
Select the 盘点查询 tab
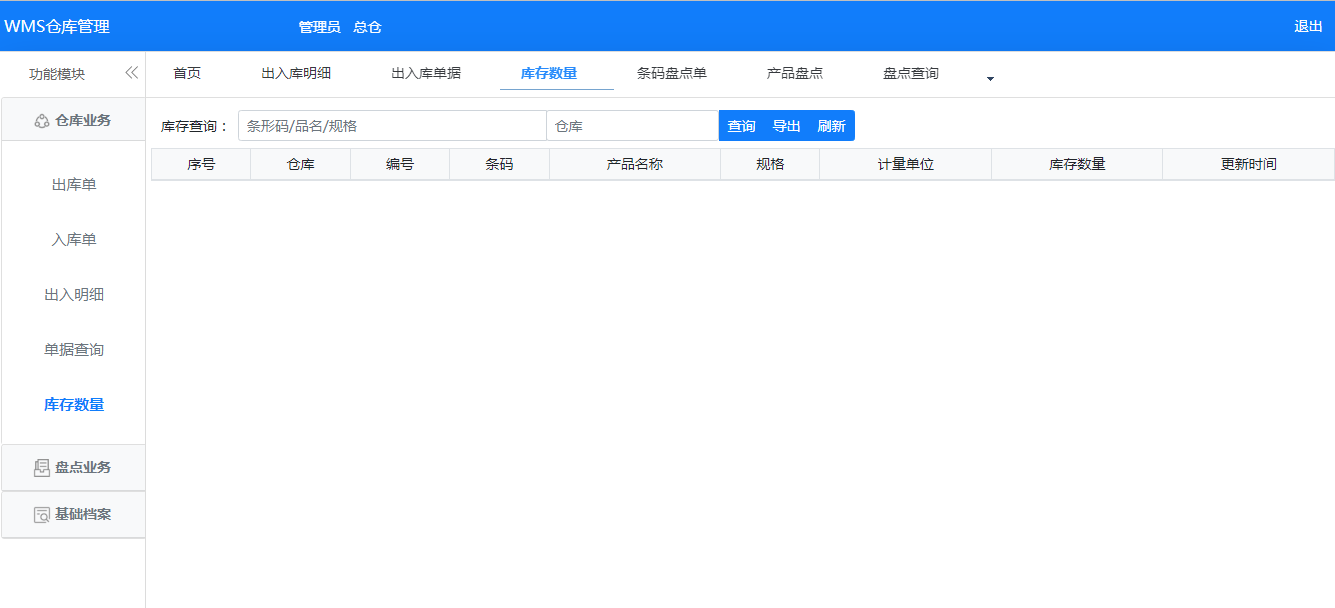[911, 73]
